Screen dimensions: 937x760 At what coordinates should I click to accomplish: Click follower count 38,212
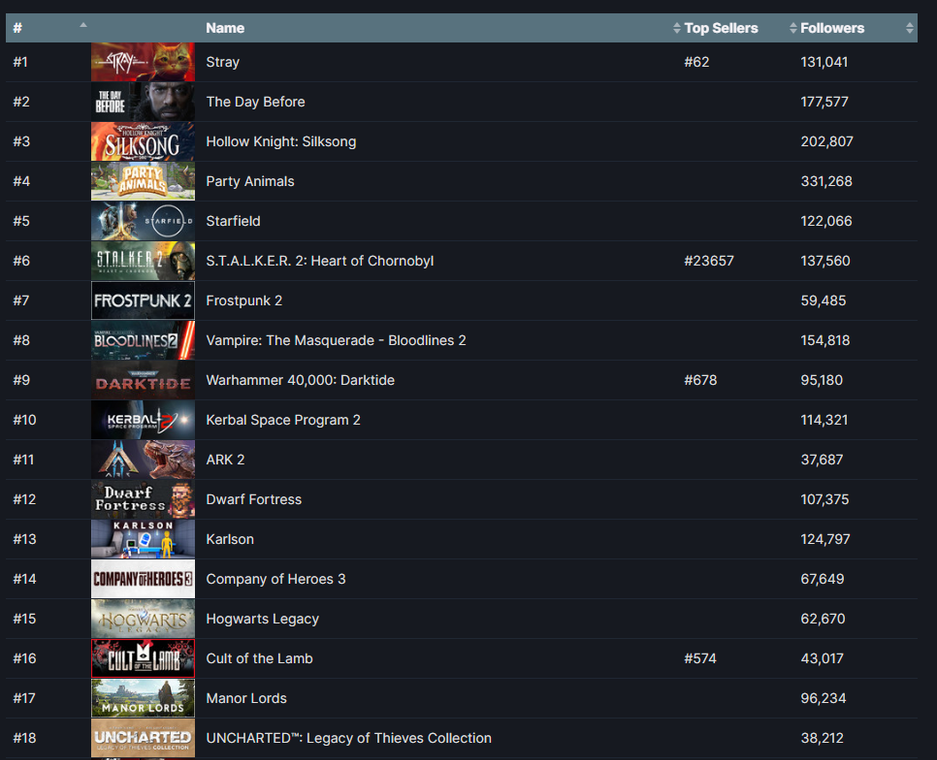(822, 738)
